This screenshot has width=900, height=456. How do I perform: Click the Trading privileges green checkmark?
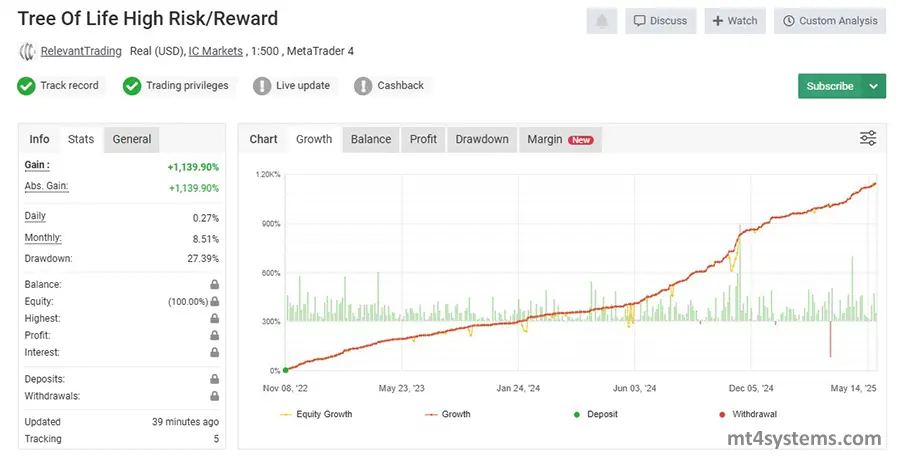click(x=132, y=86)
